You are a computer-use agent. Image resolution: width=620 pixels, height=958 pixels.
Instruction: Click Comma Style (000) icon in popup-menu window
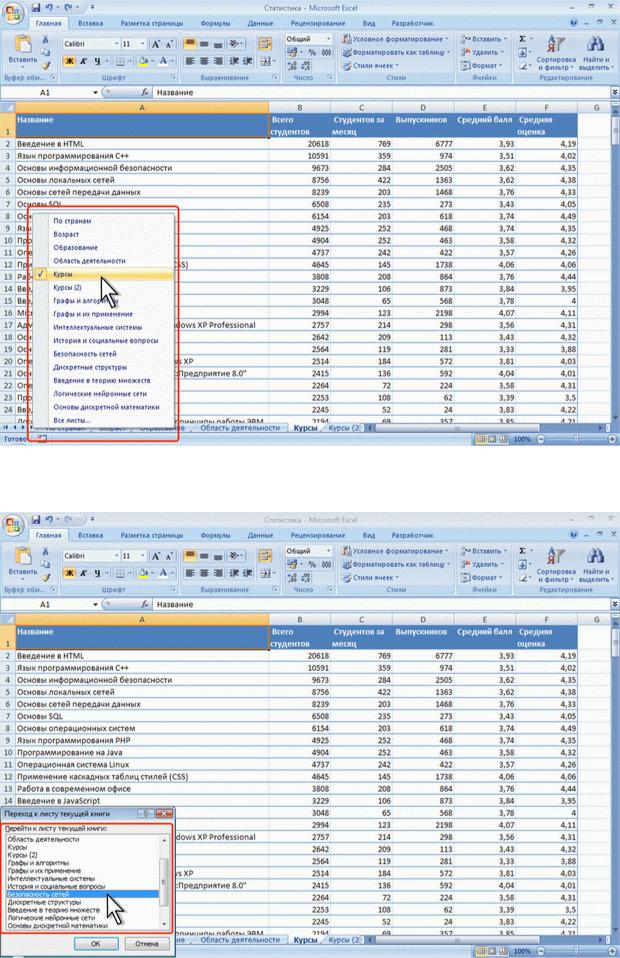click(327, 53)
